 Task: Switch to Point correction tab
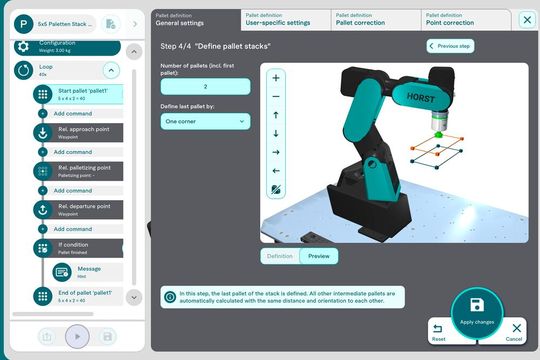[x=466, y=20]
